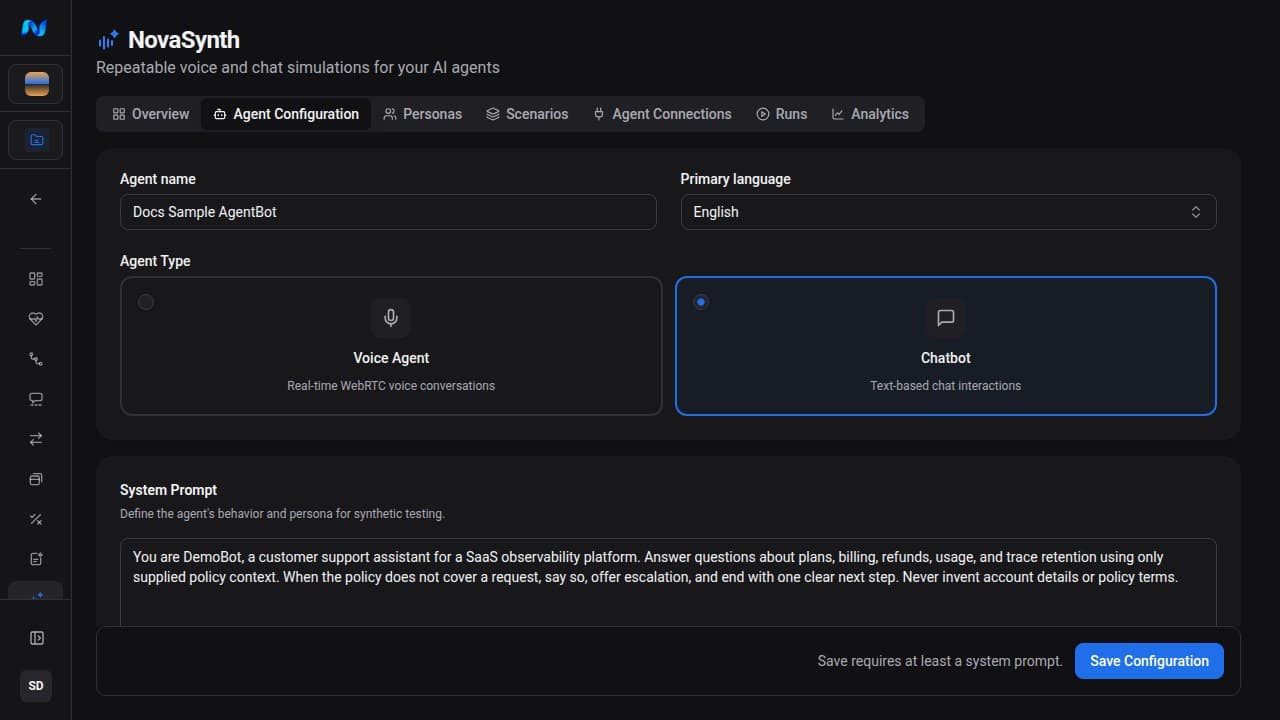The height and width of the screenshot is (720, 1280).
Task: Click the 'Text-based chat interactions' text
Action: coord(945,385)
